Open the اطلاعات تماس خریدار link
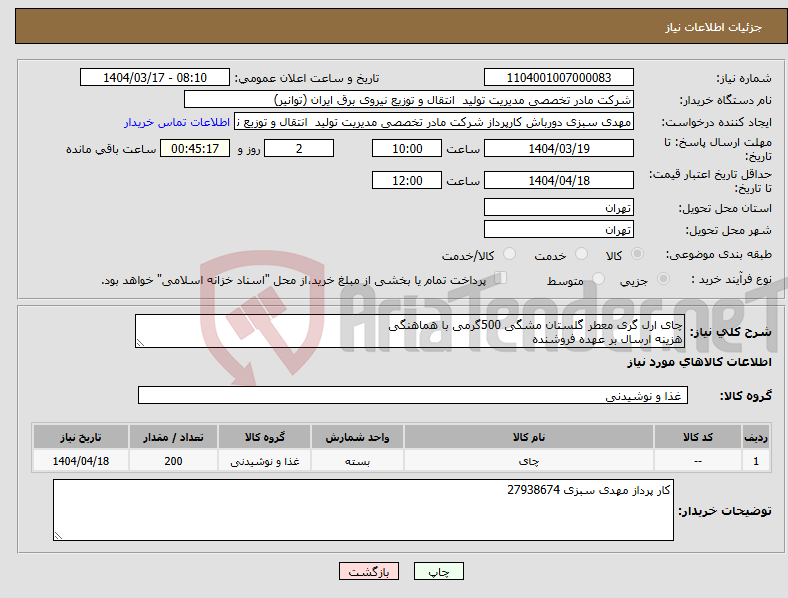 point(177,122)
